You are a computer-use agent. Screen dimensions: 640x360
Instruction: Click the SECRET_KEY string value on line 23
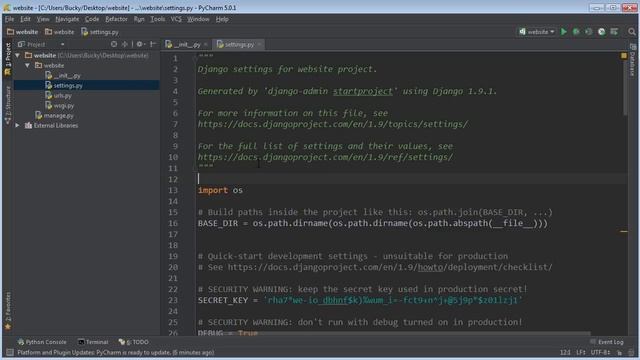coord(393,300)
